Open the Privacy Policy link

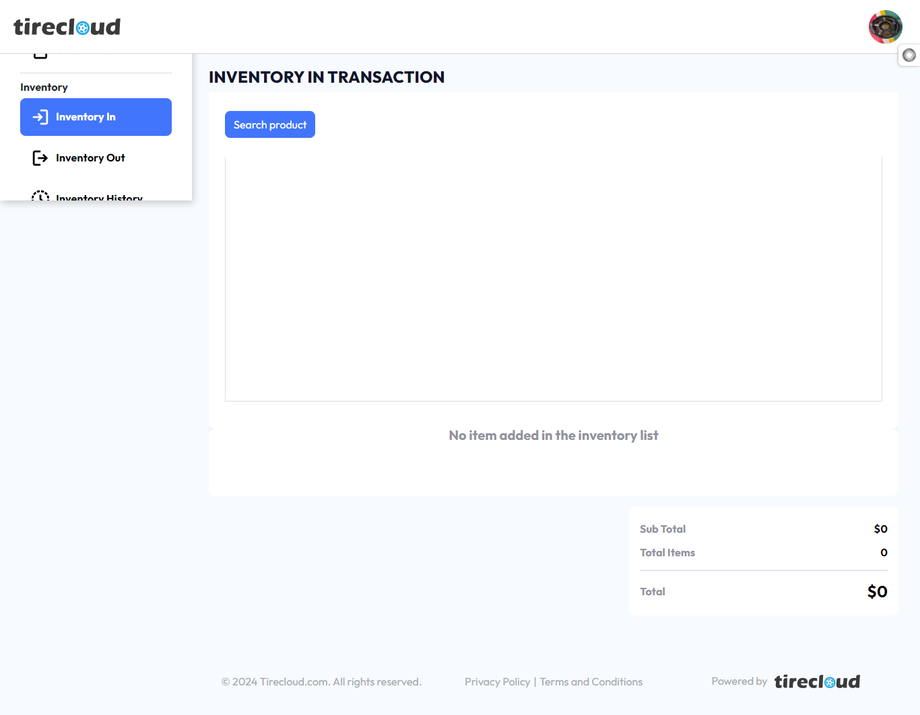coord(497,682)
